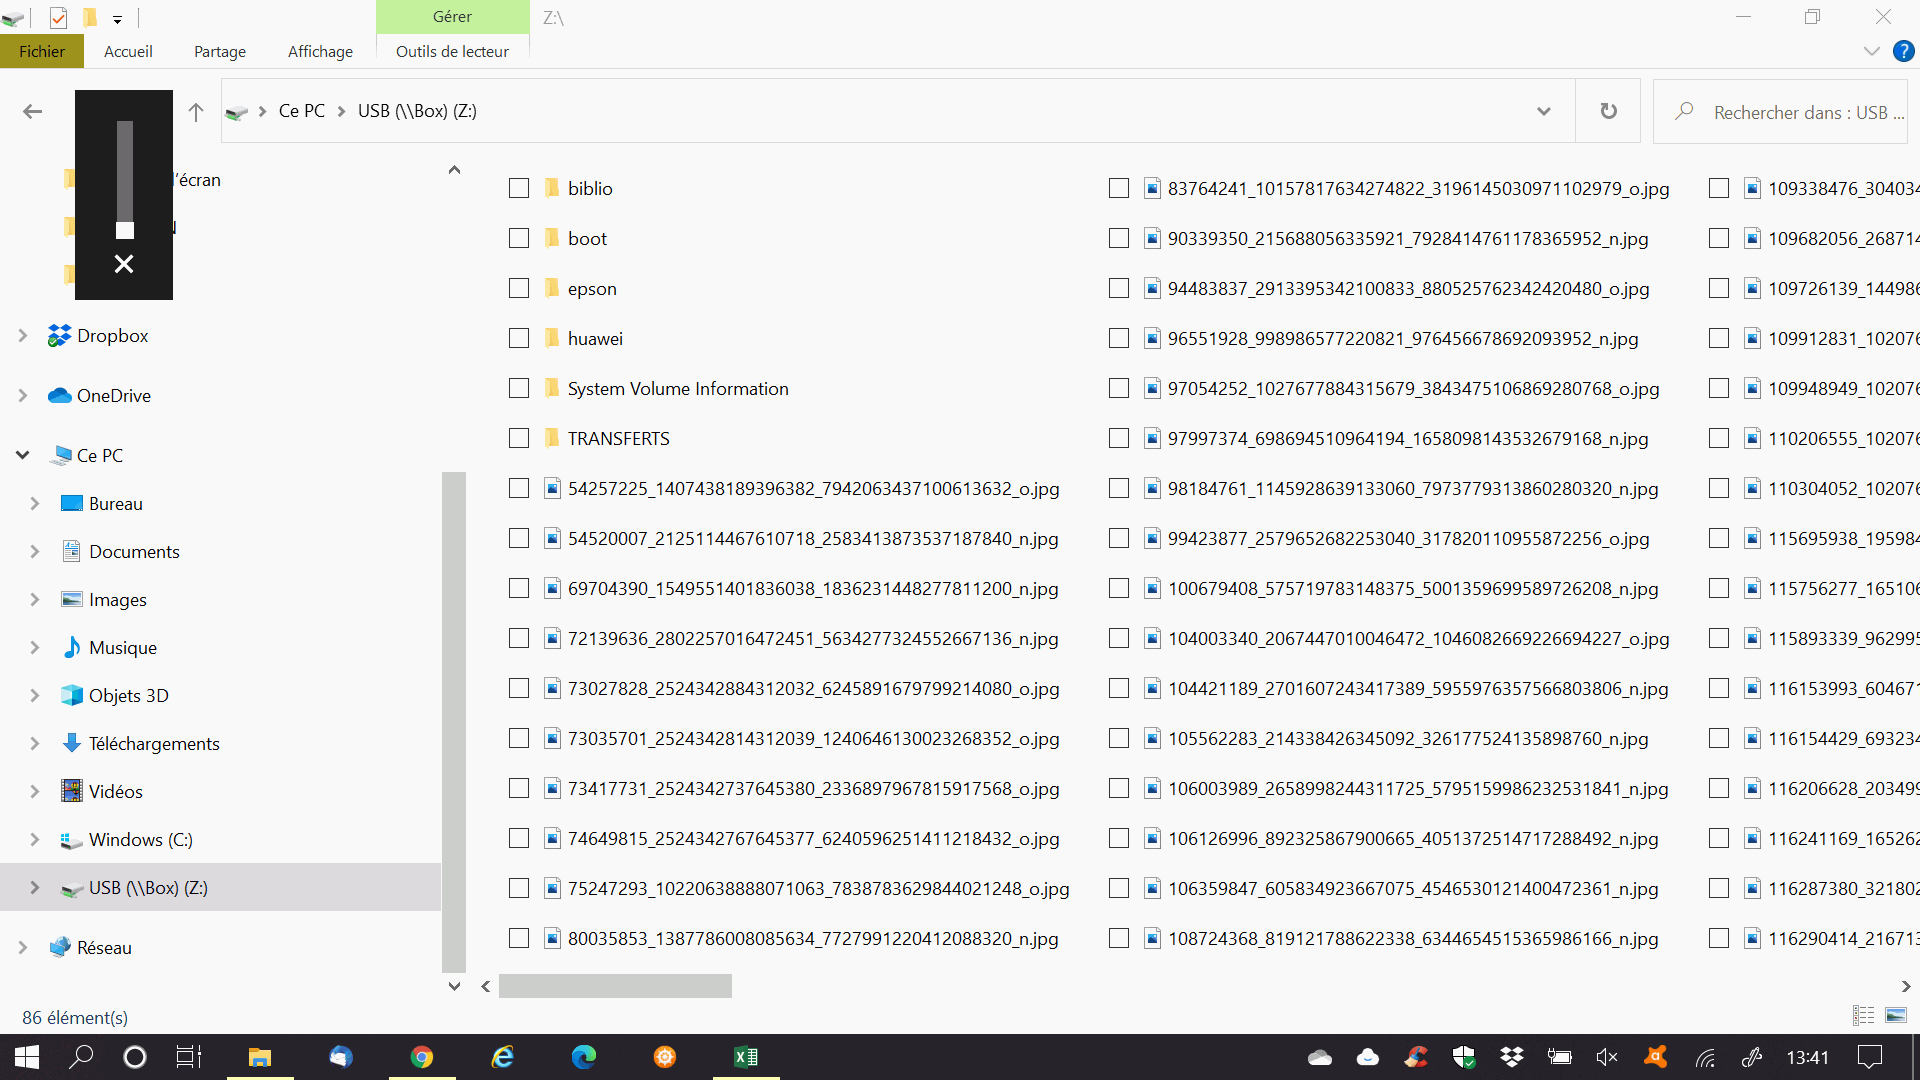Open Chrome from the taskbar
Image resolution: width=1920 pixels, height=1080 pixels.
(x=422, y=1057)
